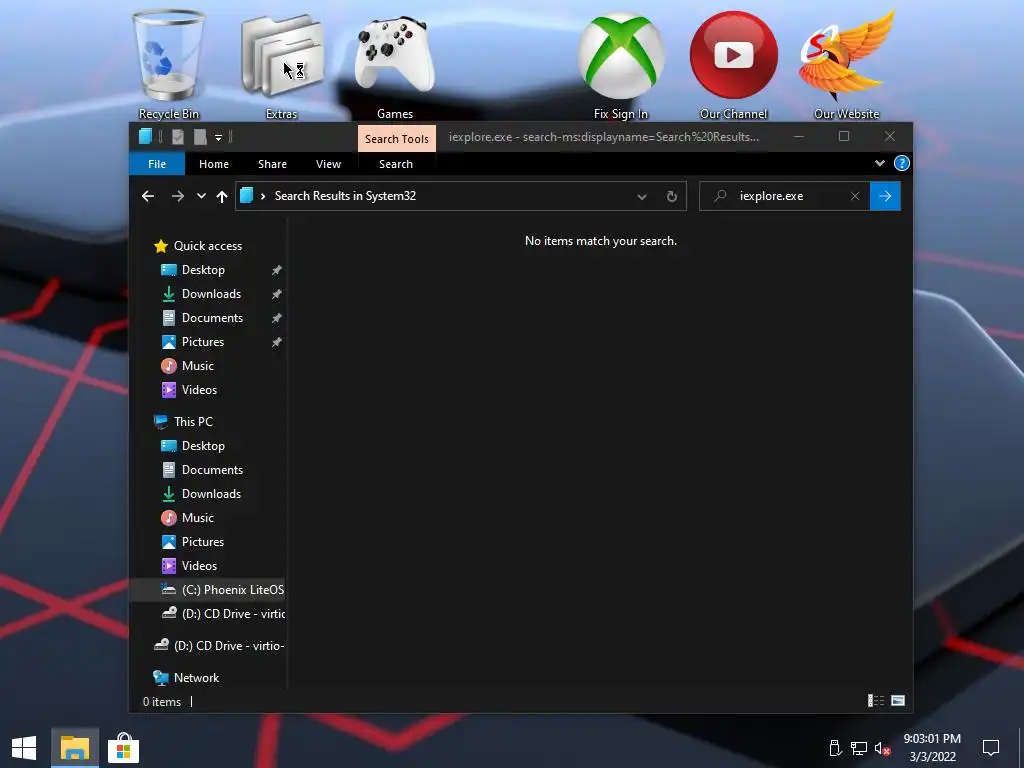Open Downloads under This PC
Viewport: 1024px width, 768px height.
(211, 494)
